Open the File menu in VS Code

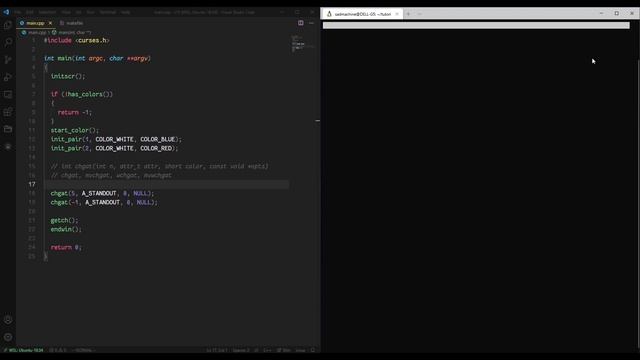18,12
